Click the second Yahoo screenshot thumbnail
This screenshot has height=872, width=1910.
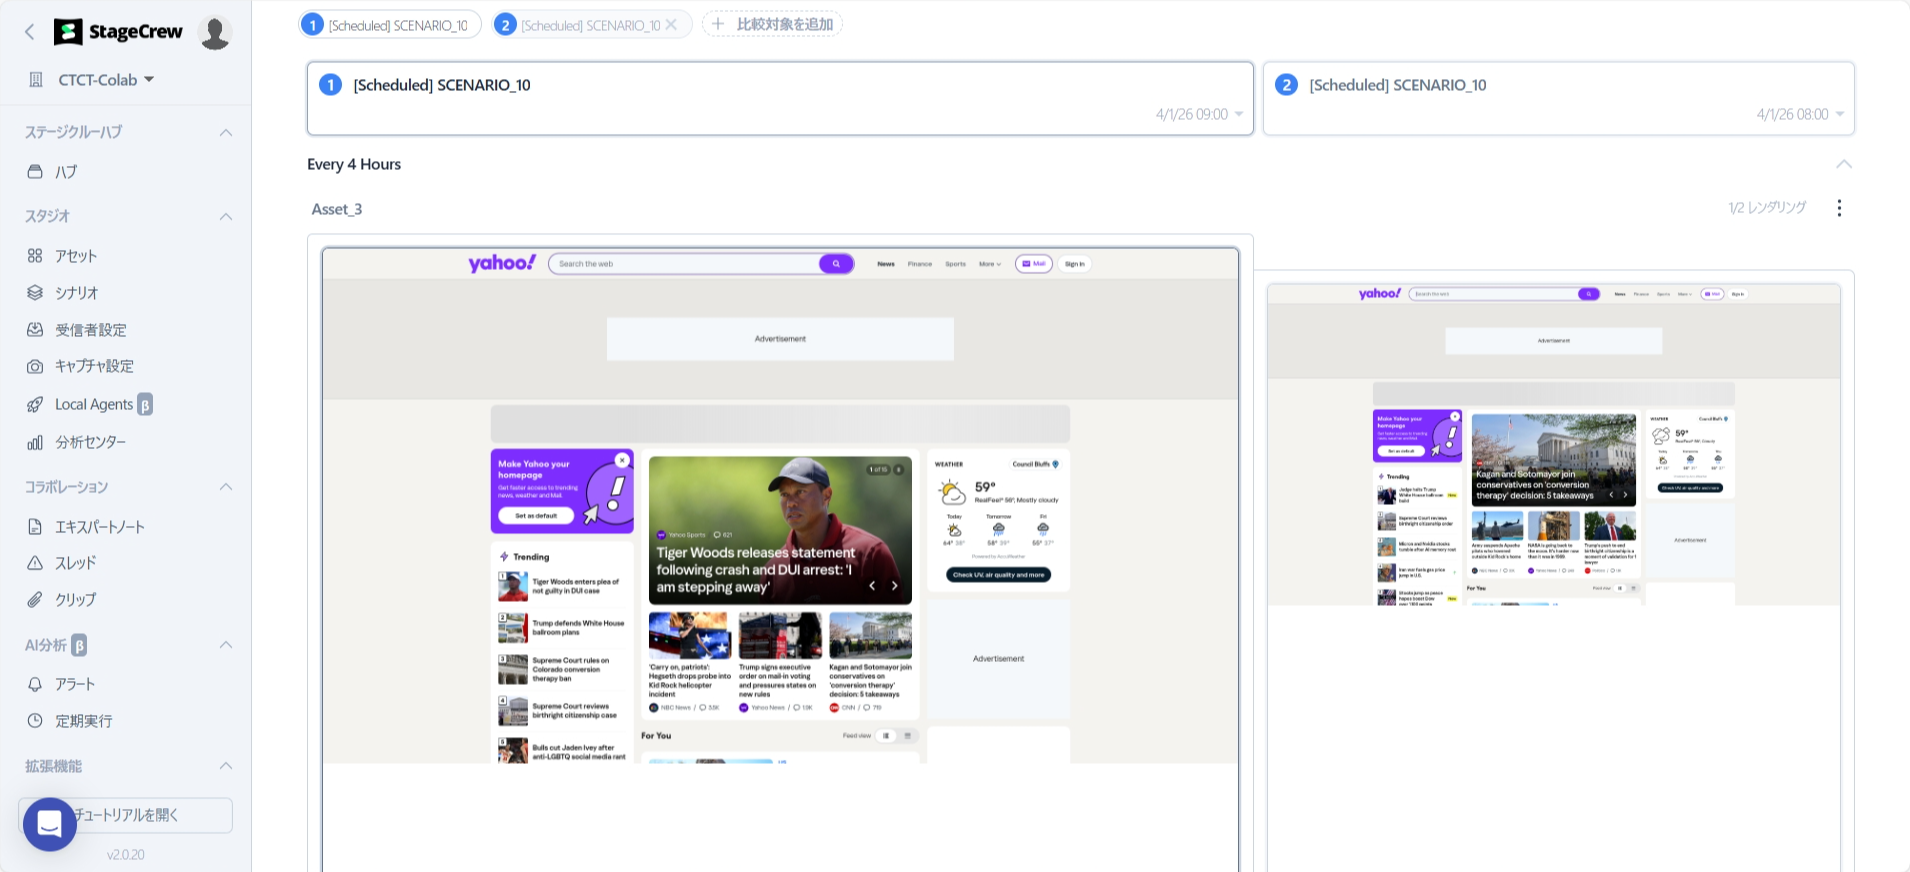click(1553, 445)
